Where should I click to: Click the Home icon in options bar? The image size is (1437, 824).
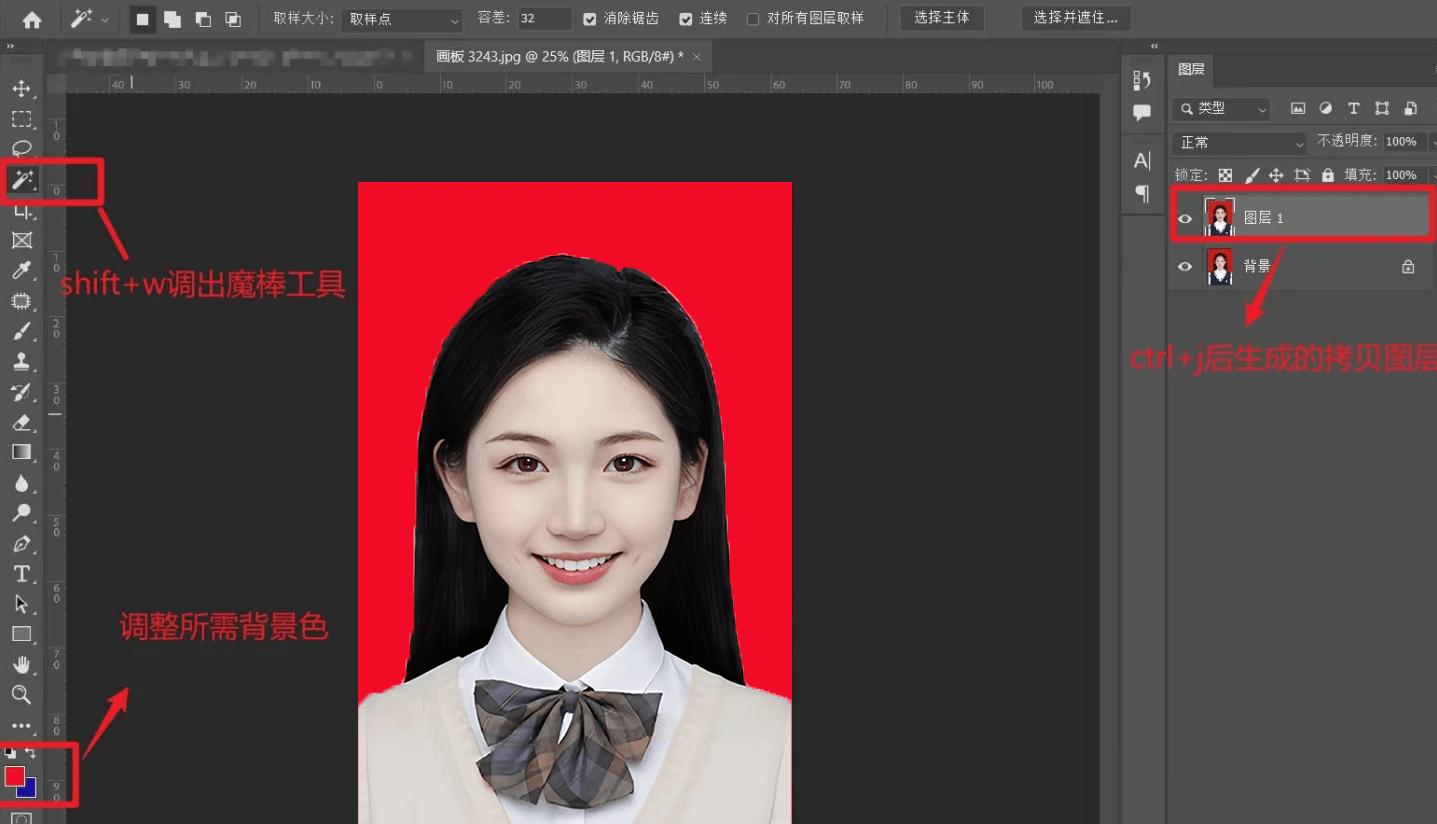32,19
